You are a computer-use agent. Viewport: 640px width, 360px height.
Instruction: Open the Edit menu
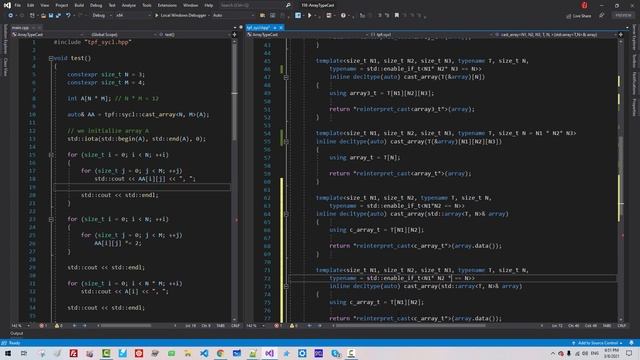pyautogui.click(x=31, y=5)
